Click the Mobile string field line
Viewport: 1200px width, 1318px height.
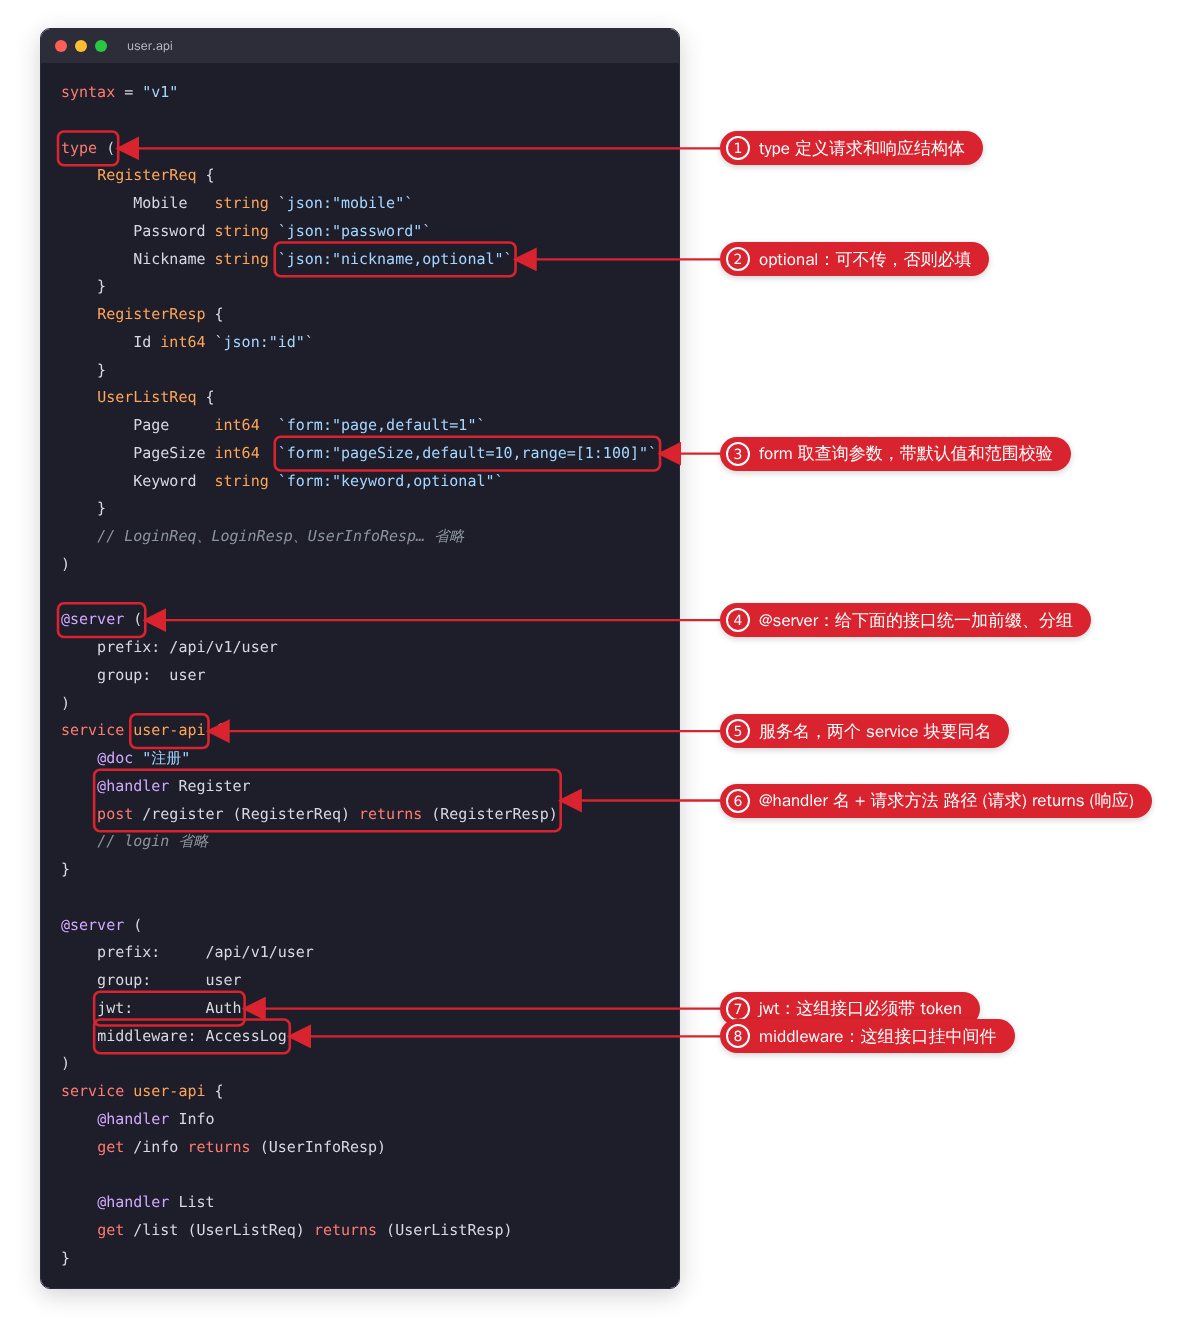pyautogui.click(x=272, y=203)
